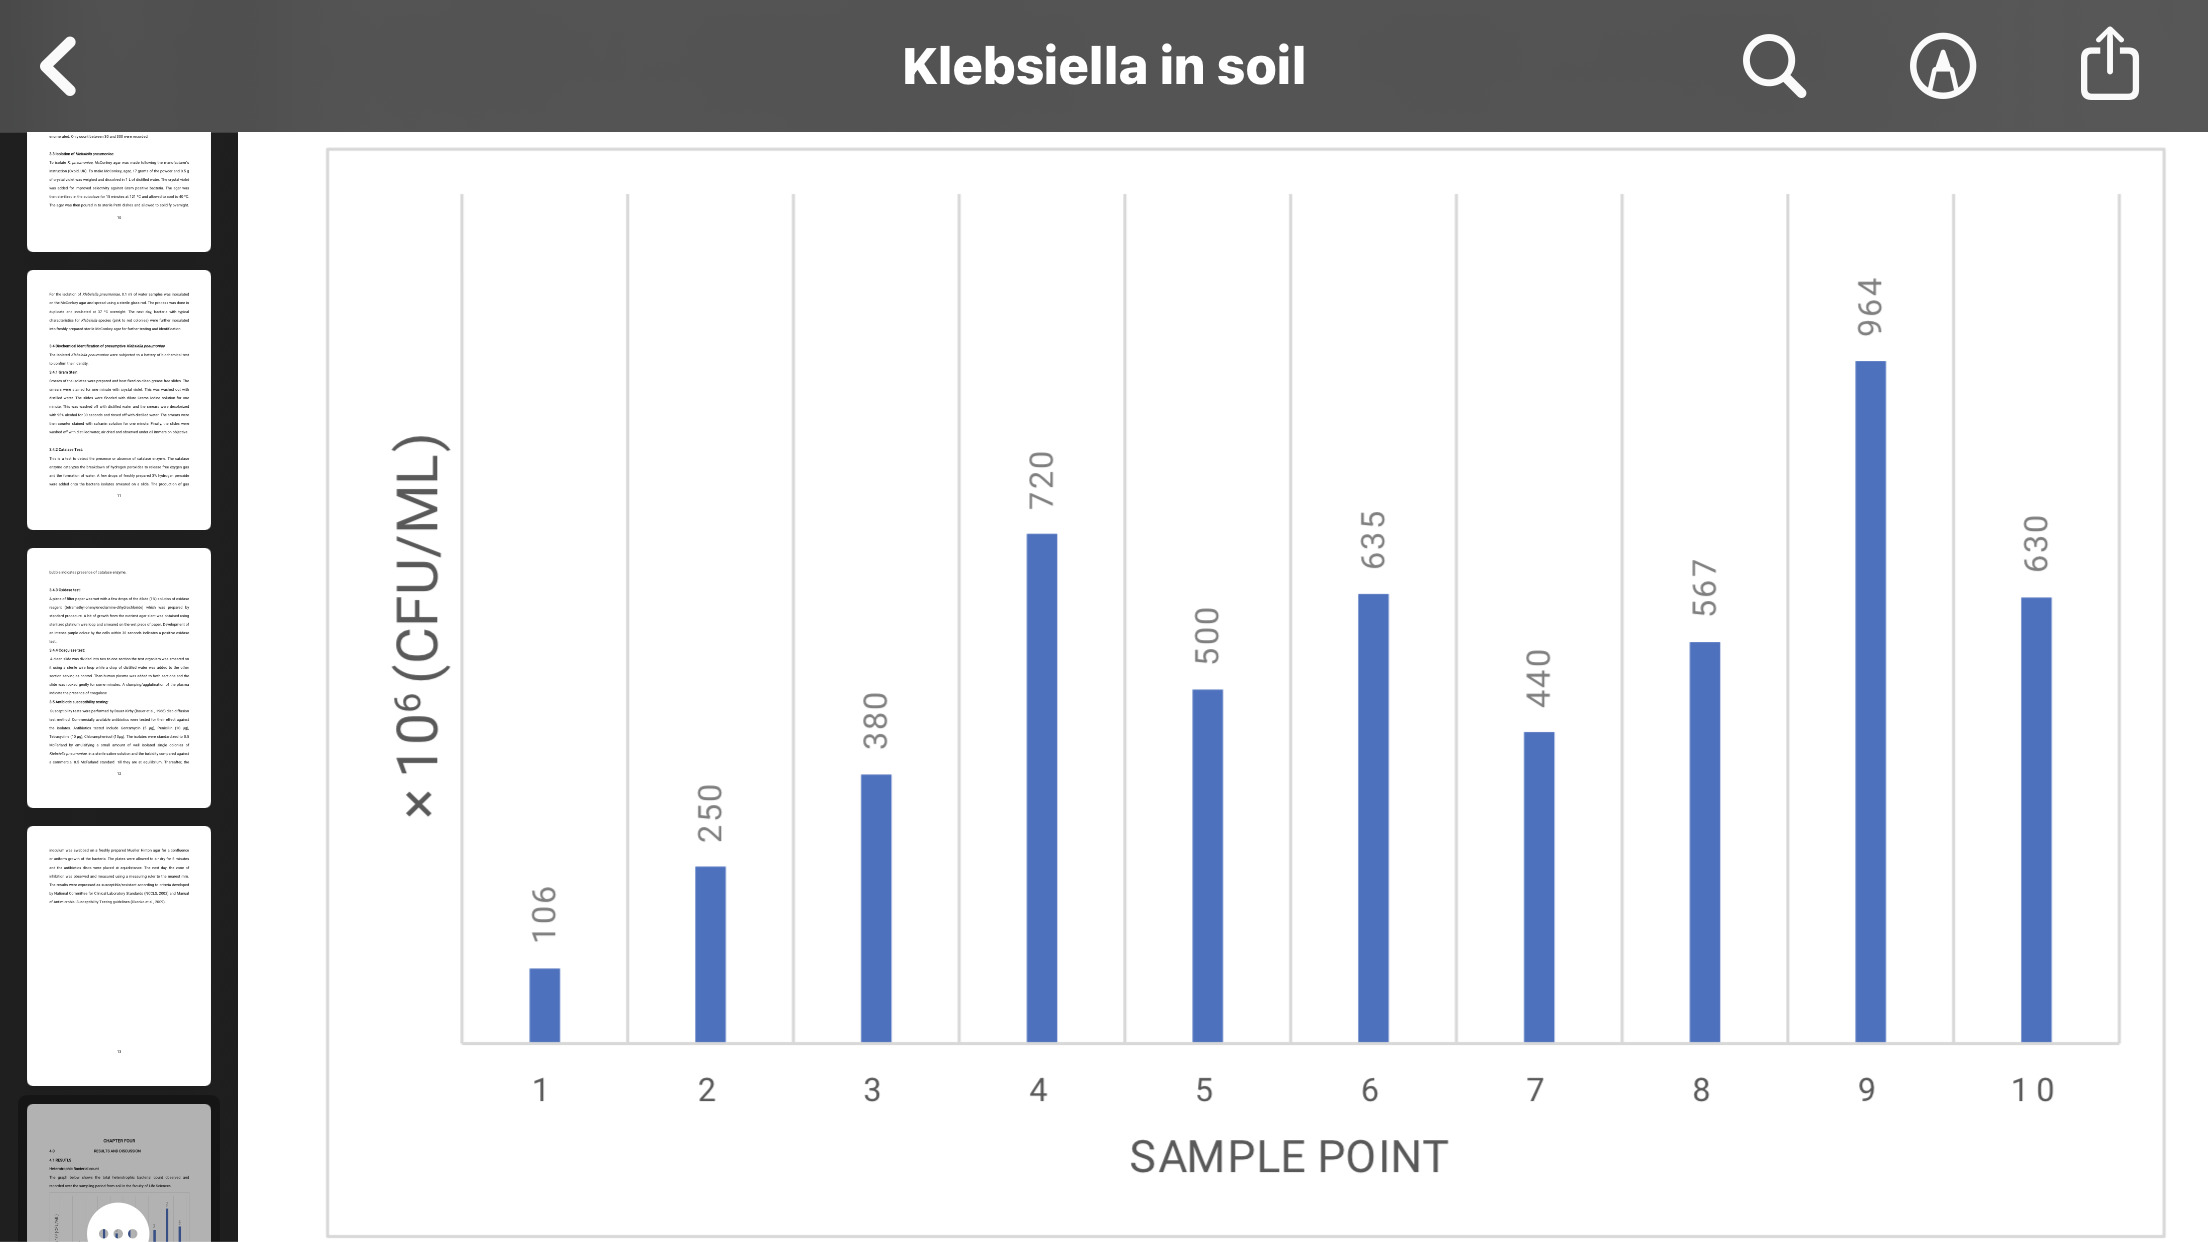Tap the back arrow icon
Viewport: 2208px width, 1242px height.
(x=59, y=66)
